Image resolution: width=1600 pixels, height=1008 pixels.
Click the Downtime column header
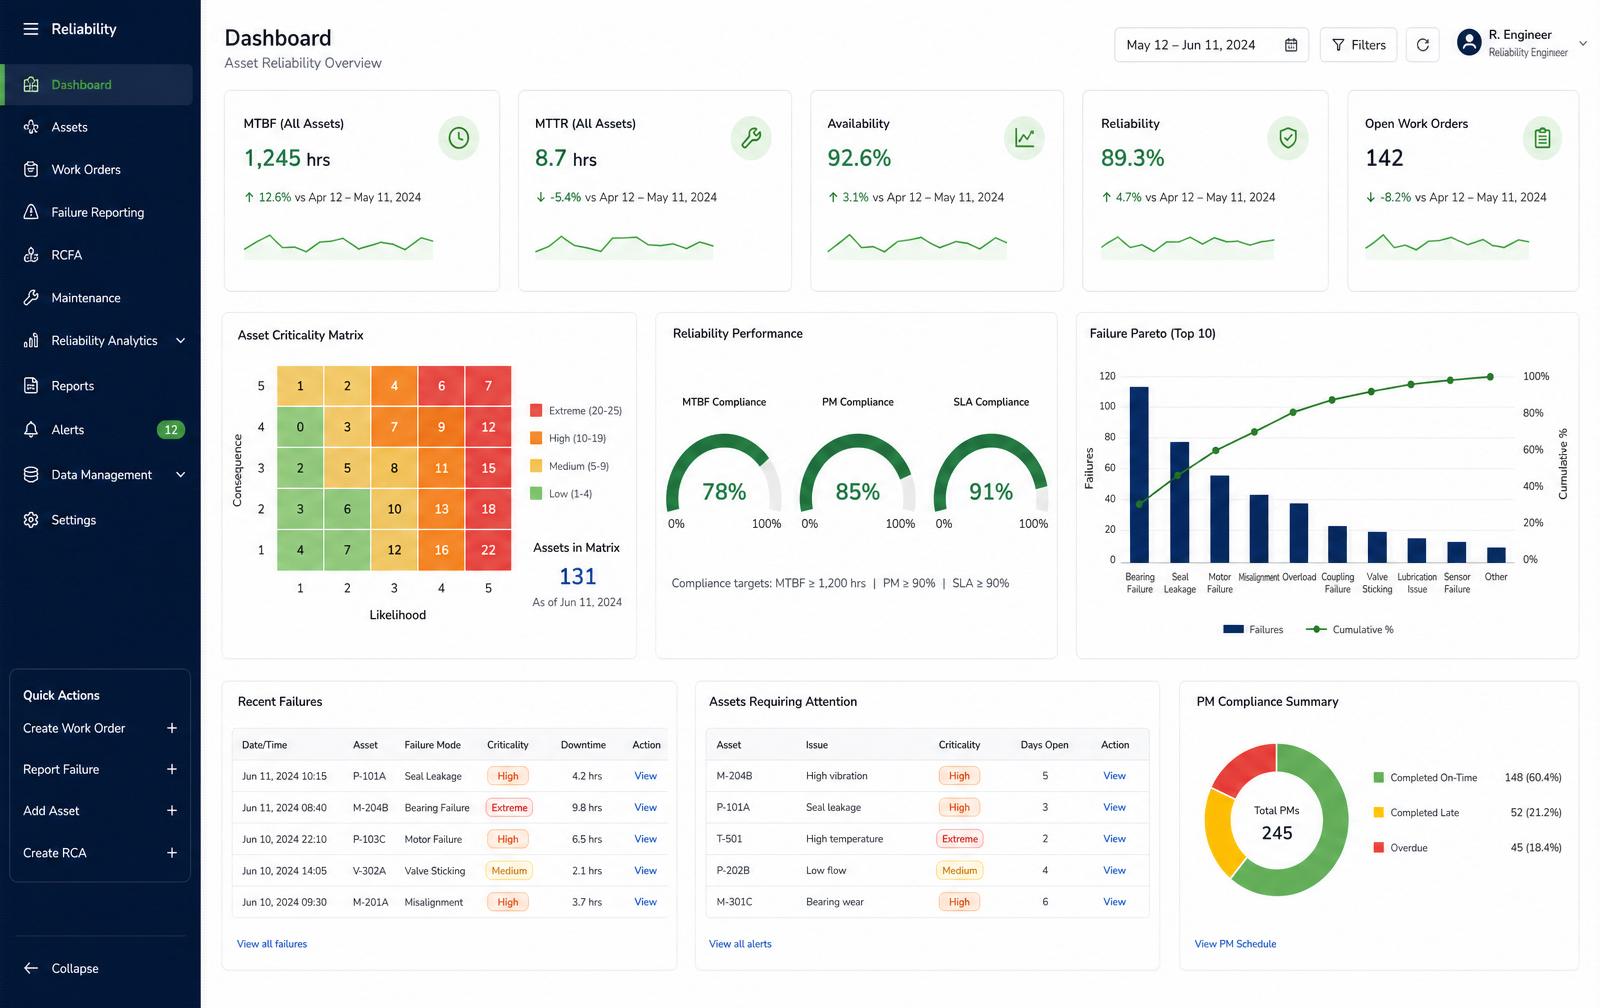click(583, 745)
